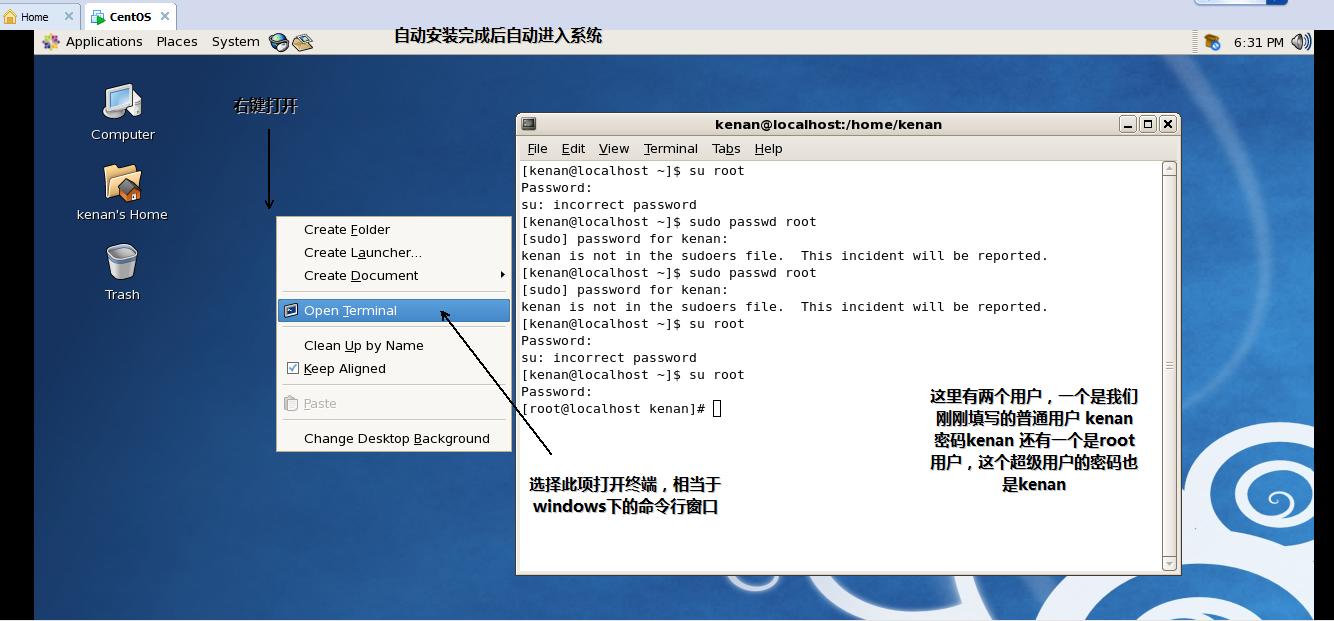Choose Create Folder from the context menu
The image size is (1334, 621).
[x=394, y=229]
